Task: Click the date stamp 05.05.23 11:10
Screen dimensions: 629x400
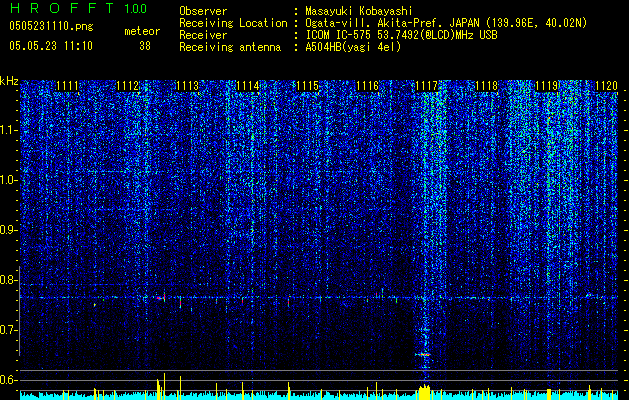Action: click(51, 46)
